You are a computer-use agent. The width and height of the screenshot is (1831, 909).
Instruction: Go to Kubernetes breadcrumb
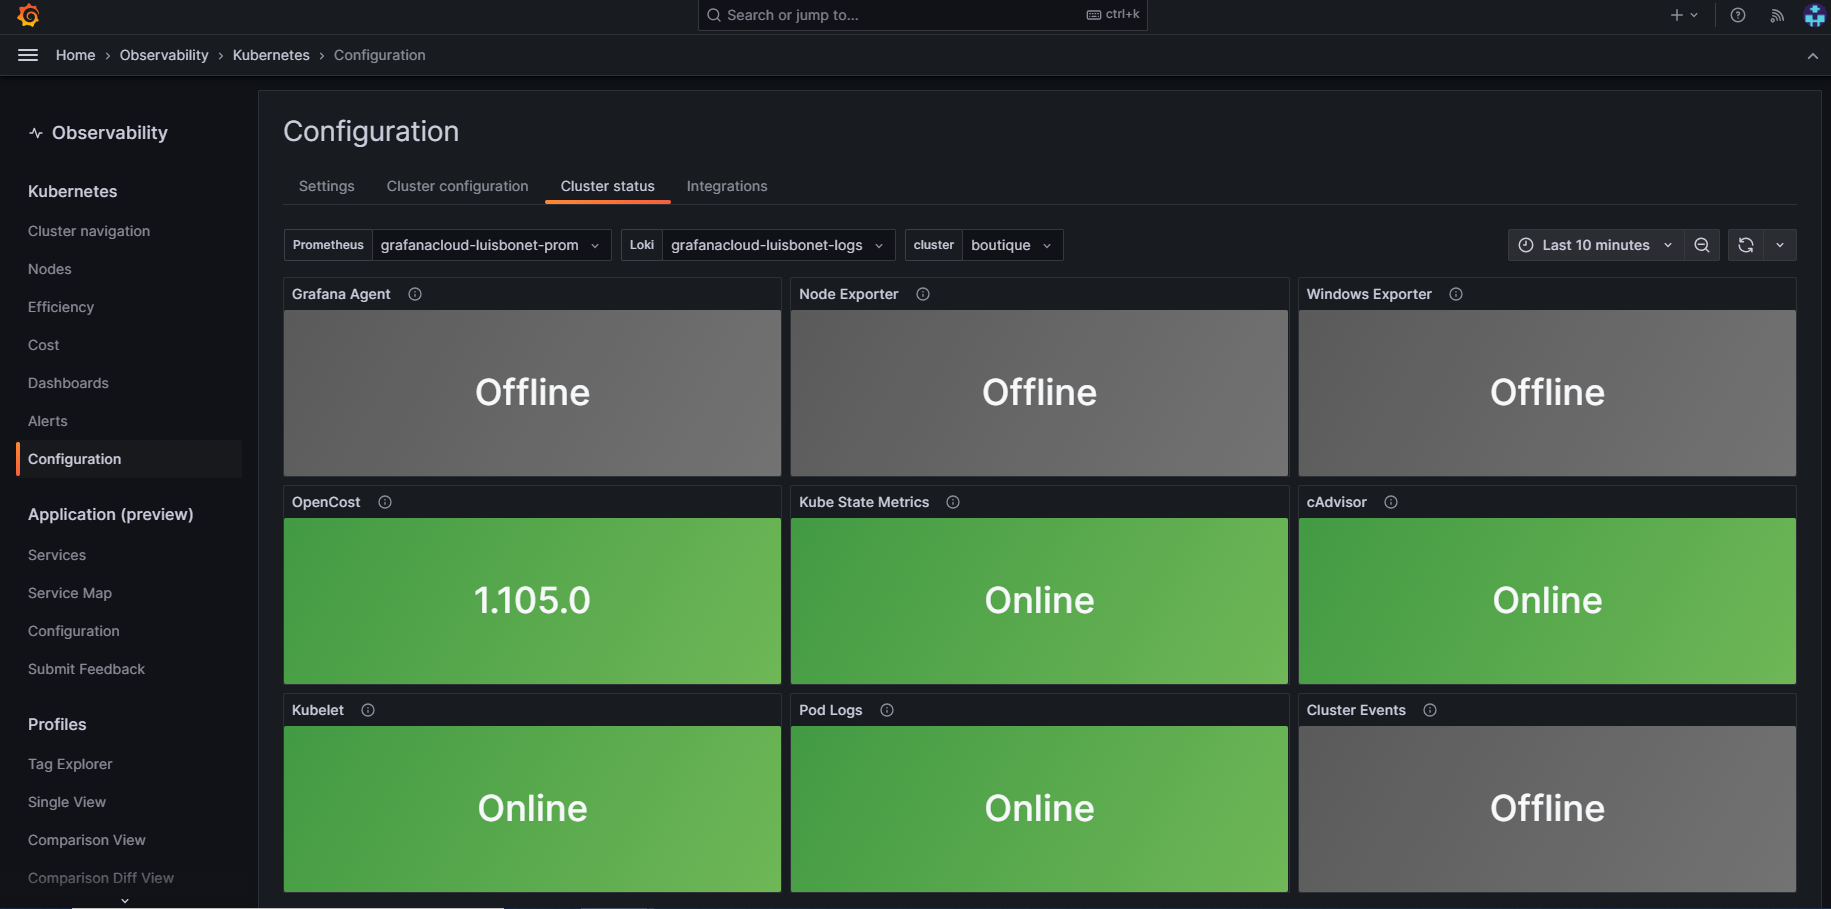(x=271, y=55)
